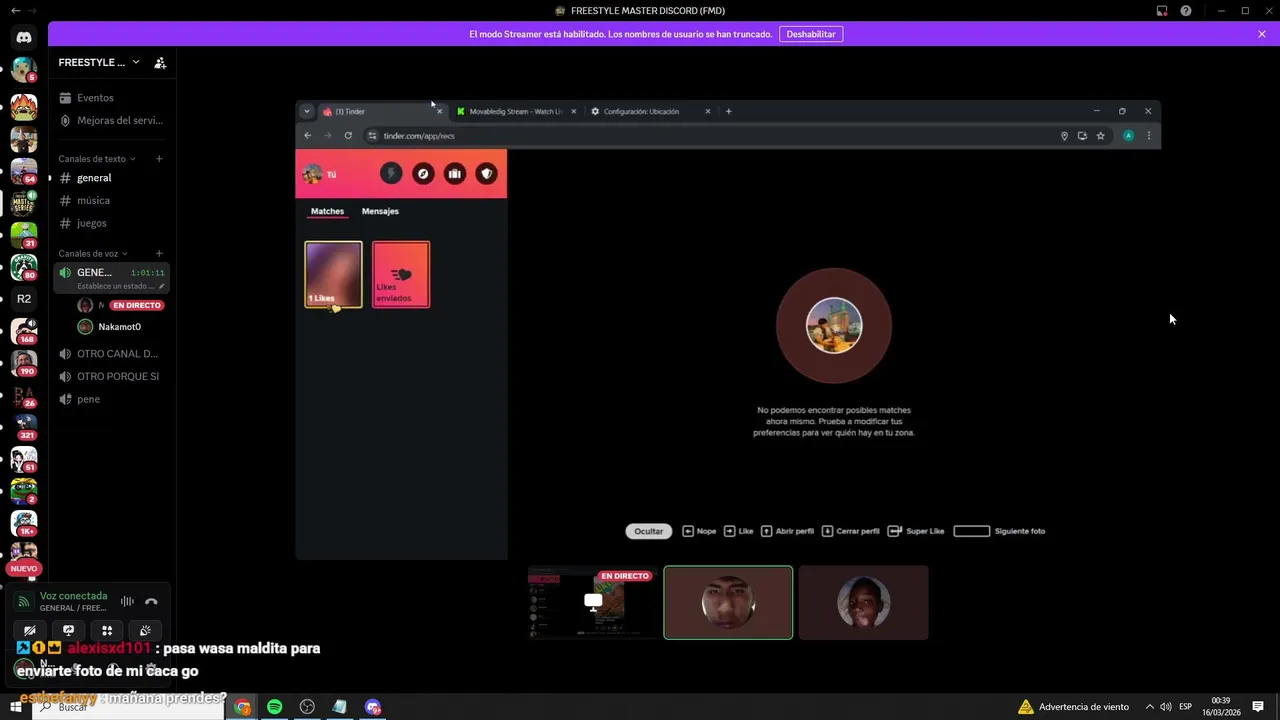Open the Tú profile in Tinder
Viewport: 1280px width, 720px height.
(320, 174)
